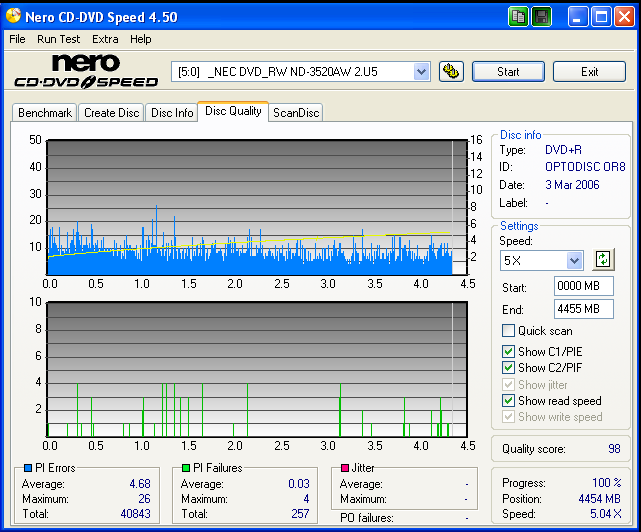Viewport: 641px width, 532px height.
Task: Click the disc ID OPTODISC OR8
Action: (585, 167)
